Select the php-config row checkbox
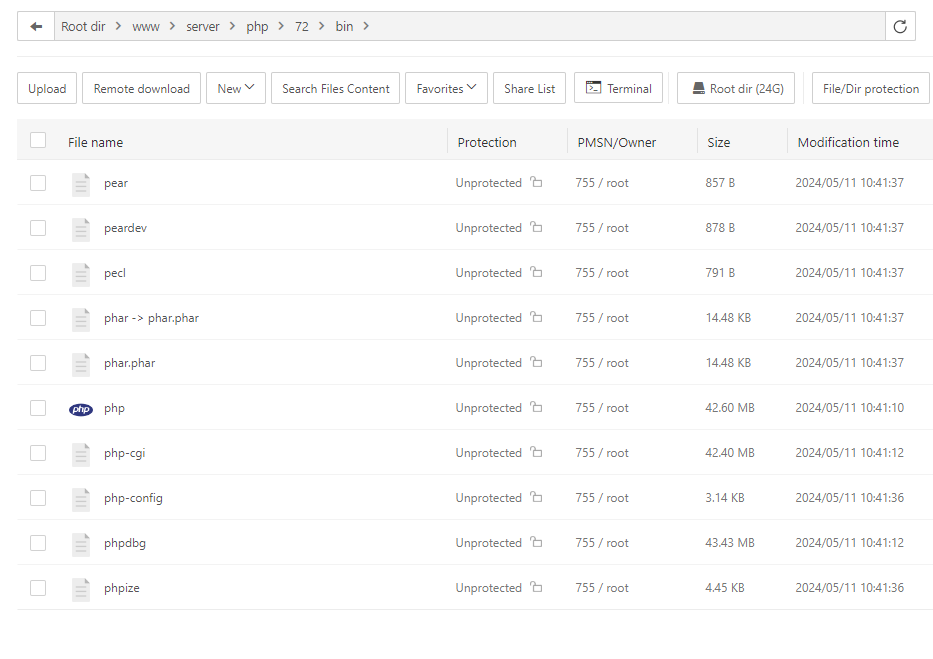This screenshot has width=933, height=659. (x=38, y=498)
